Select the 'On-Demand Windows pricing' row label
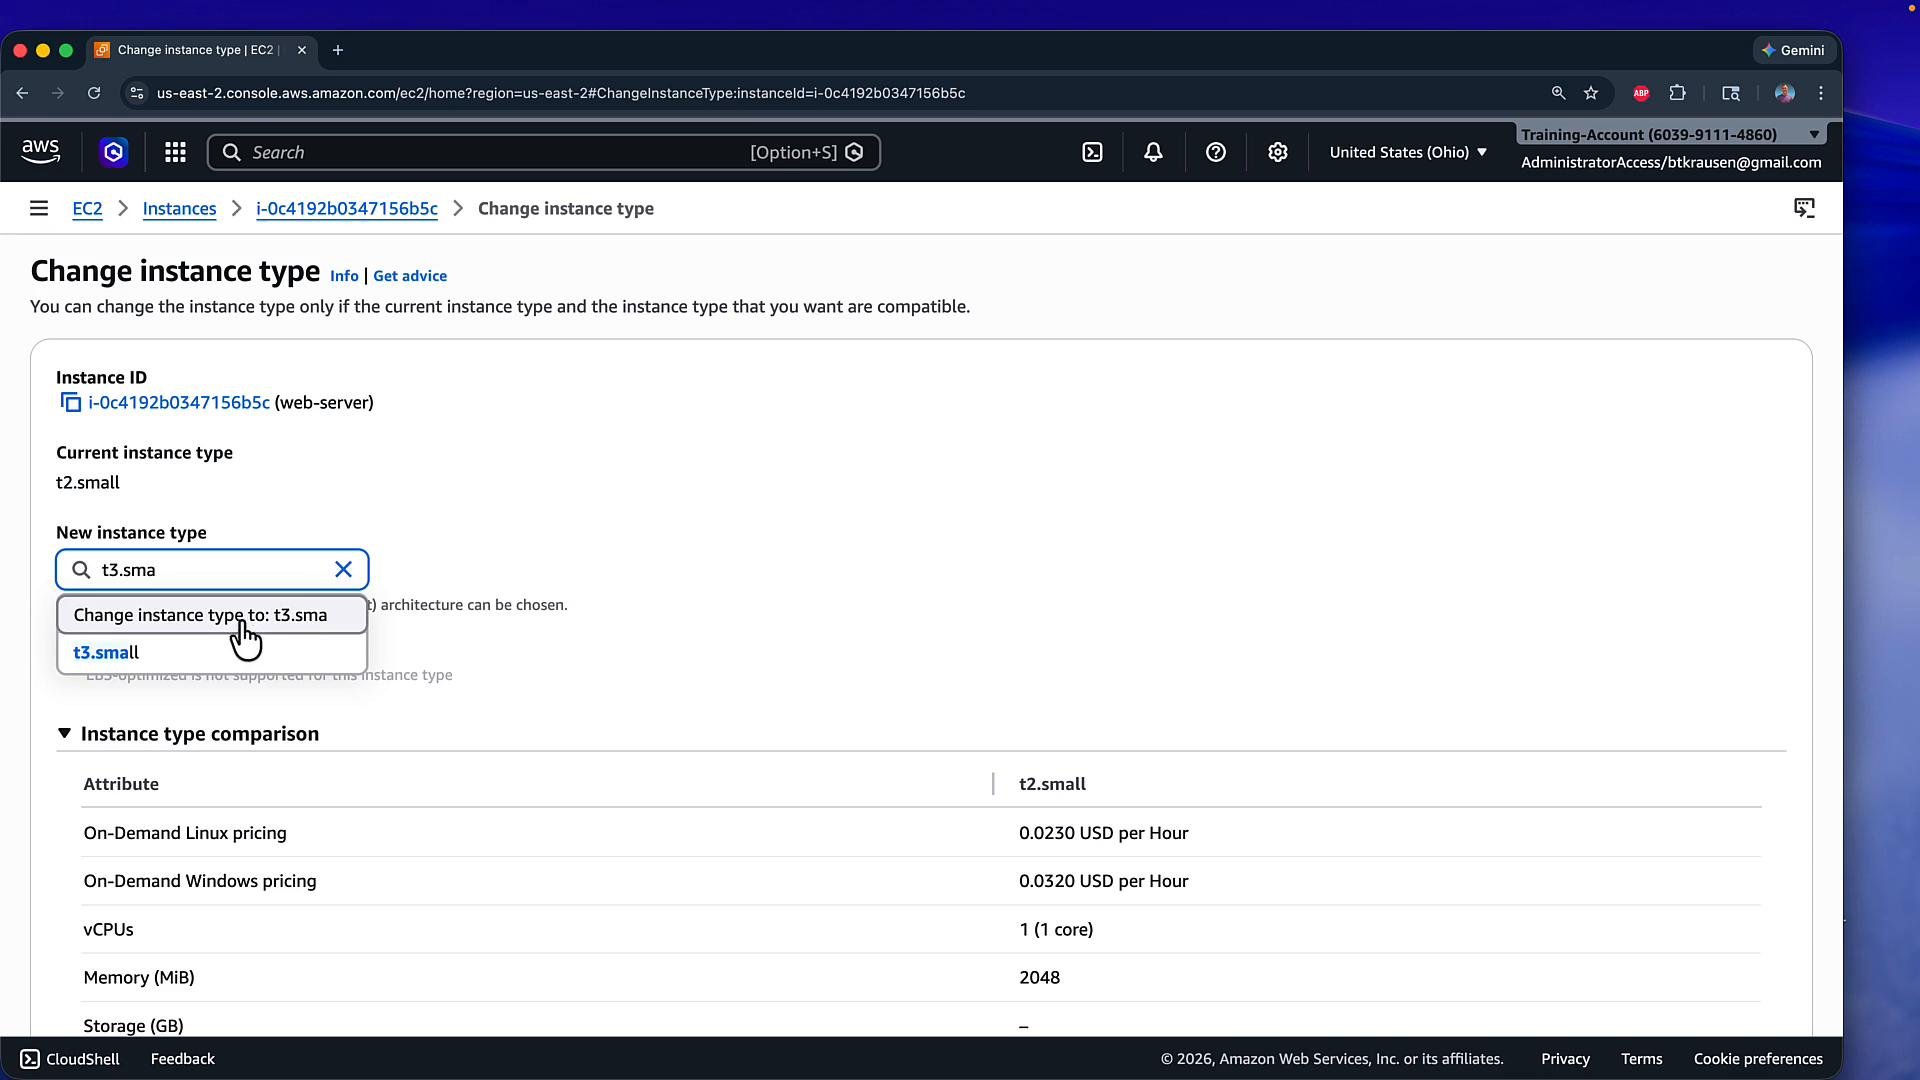The height and width of the screenshot is (1080, 1920). 200,881
